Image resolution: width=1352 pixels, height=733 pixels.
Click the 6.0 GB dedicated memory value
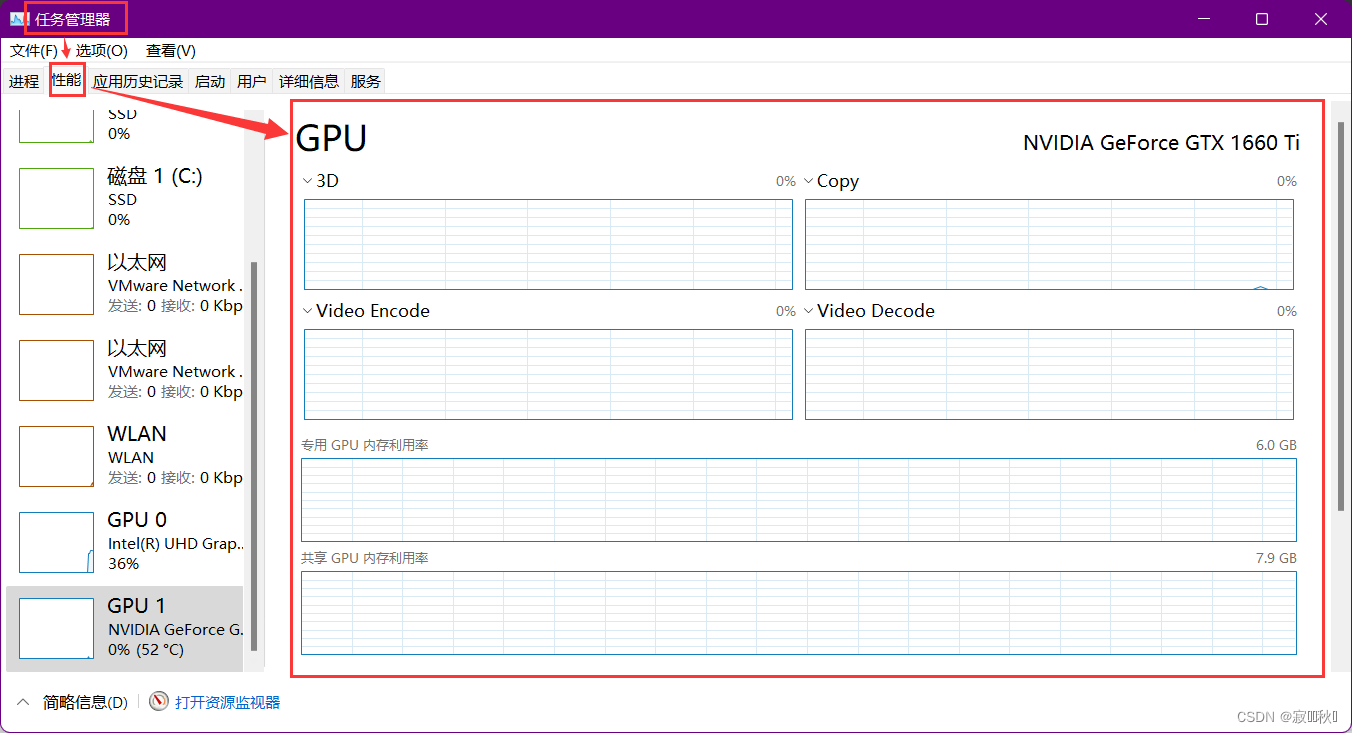click(x=1276, y=445)
